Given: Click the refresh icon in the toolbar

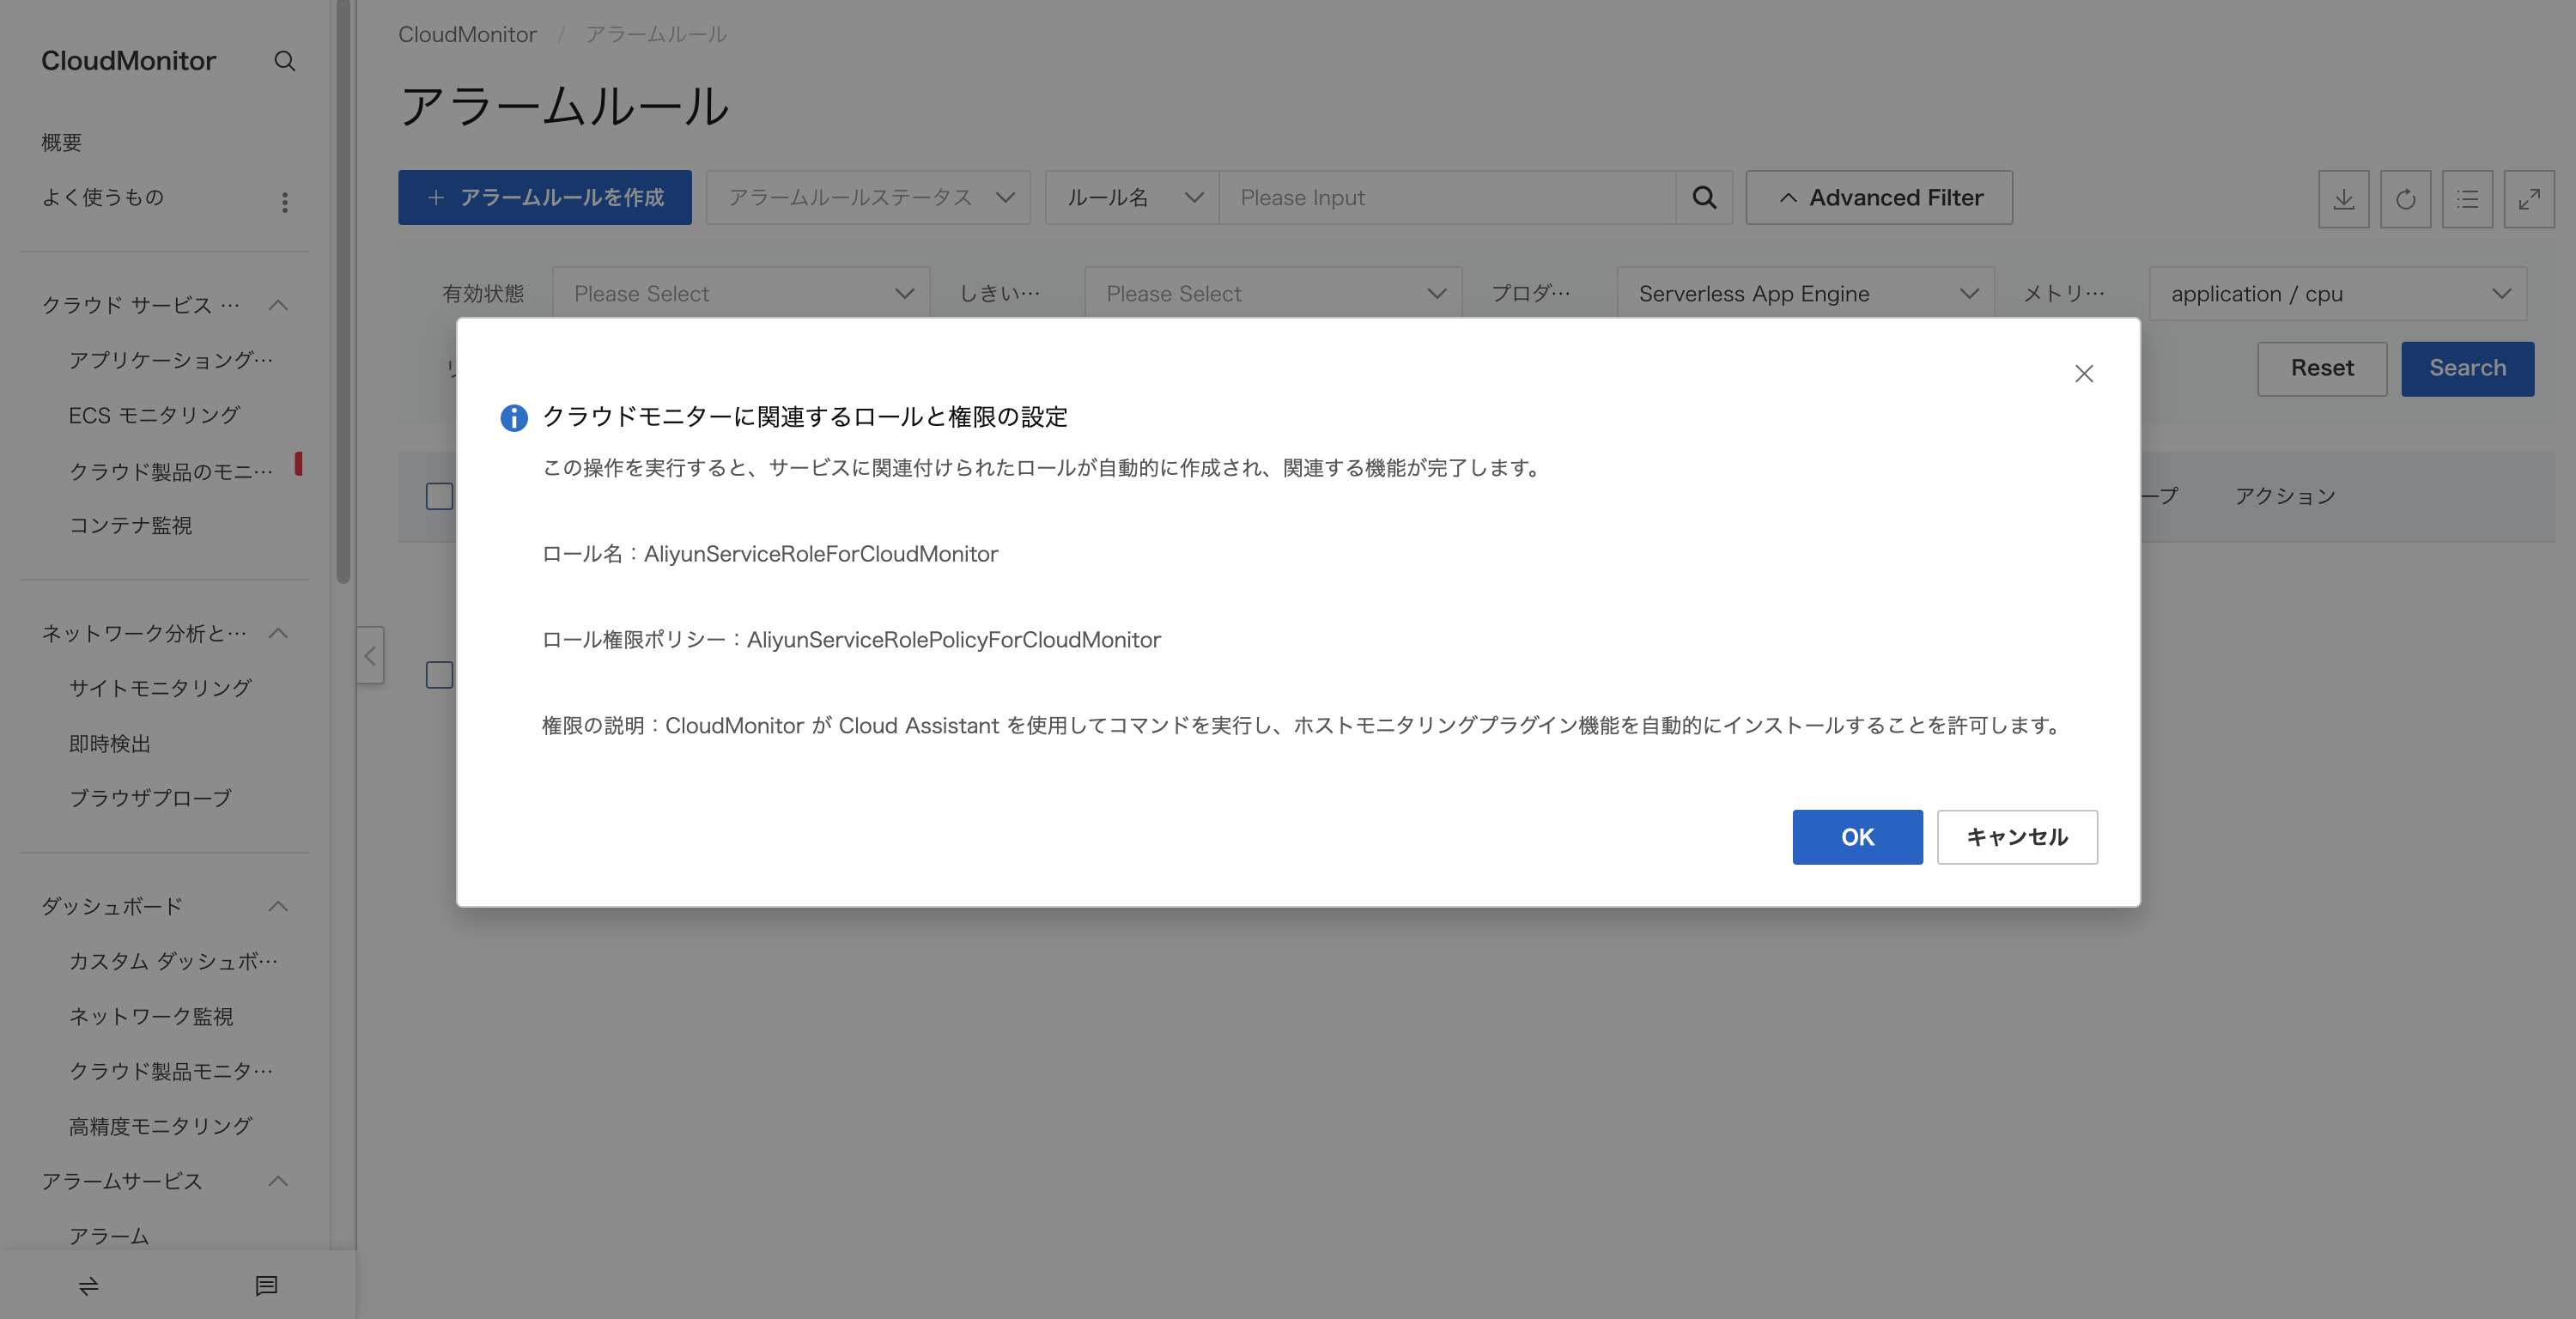Looking at the screenshot, I should coord(2405,198).
